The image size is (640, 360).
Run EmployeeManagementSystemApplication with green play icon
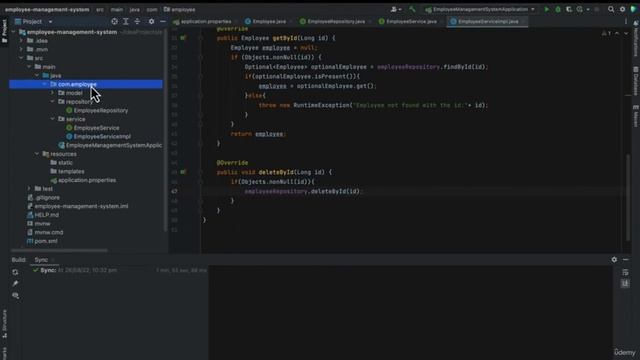pyautogui.click(x=547, y=9)
